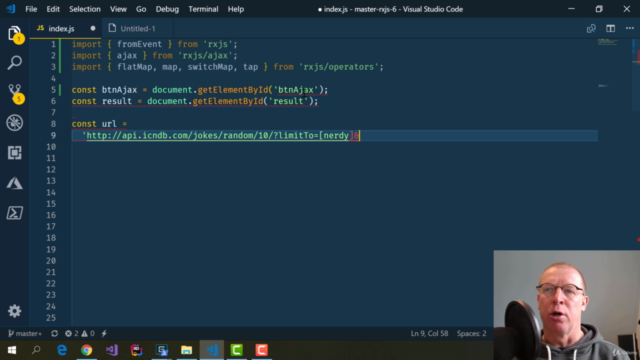Open the red Camtasia recorder taskbar icon
This screenshot has width=640, height=360.
[x=262, y=350]
